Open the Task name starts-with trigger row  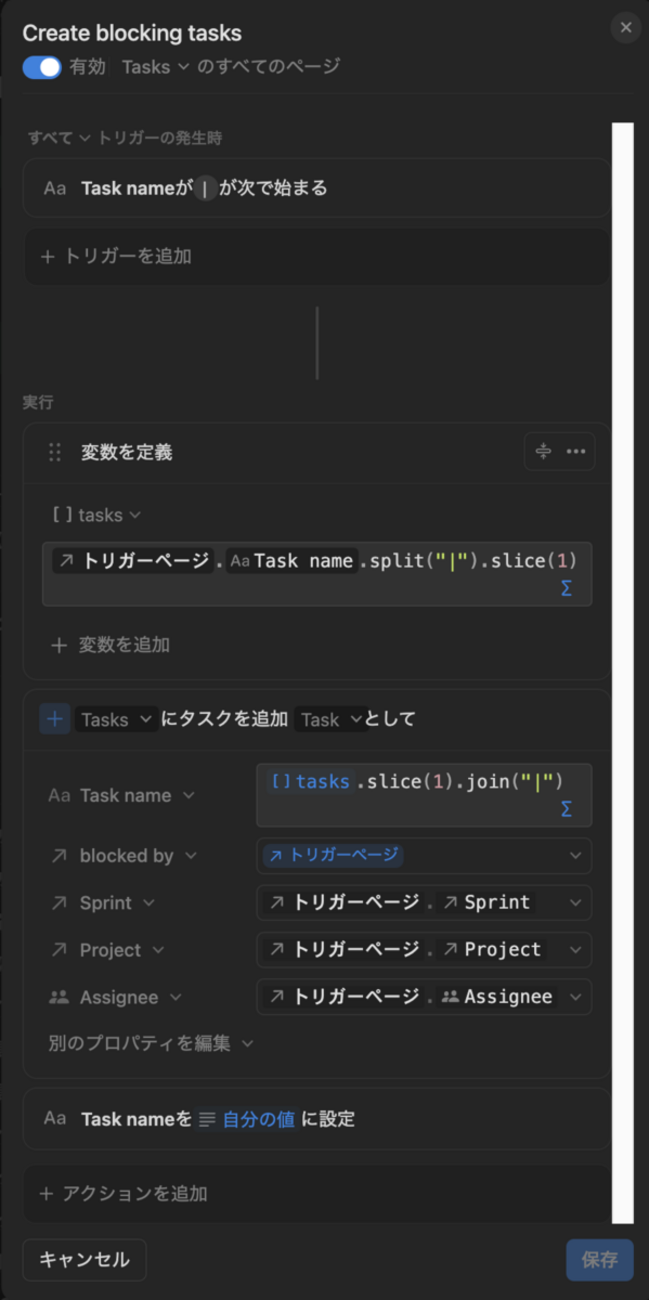coord(316,188)
